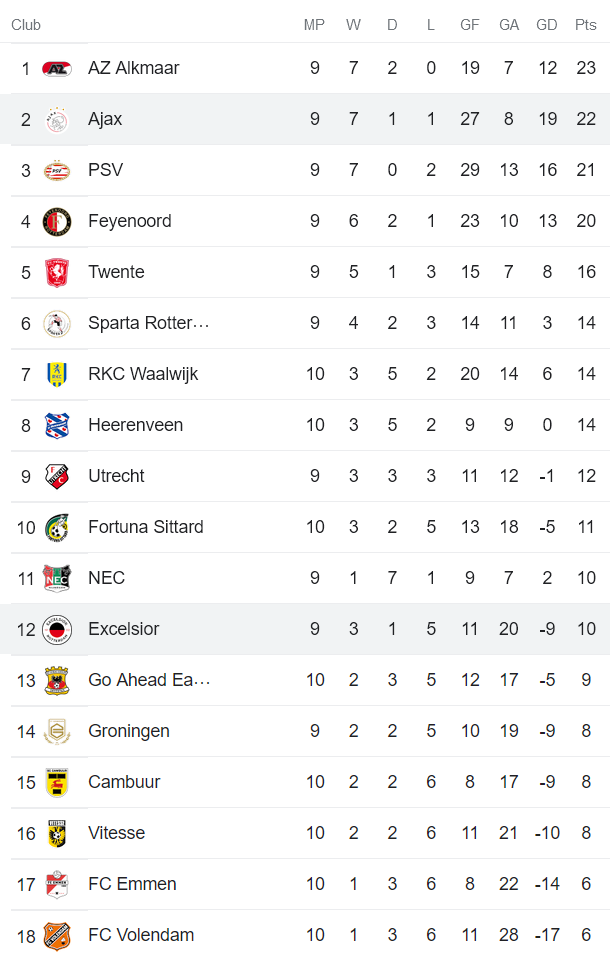Click the GD column header
This screenshot has width=610, height=968.
click(x=547, y=25)
